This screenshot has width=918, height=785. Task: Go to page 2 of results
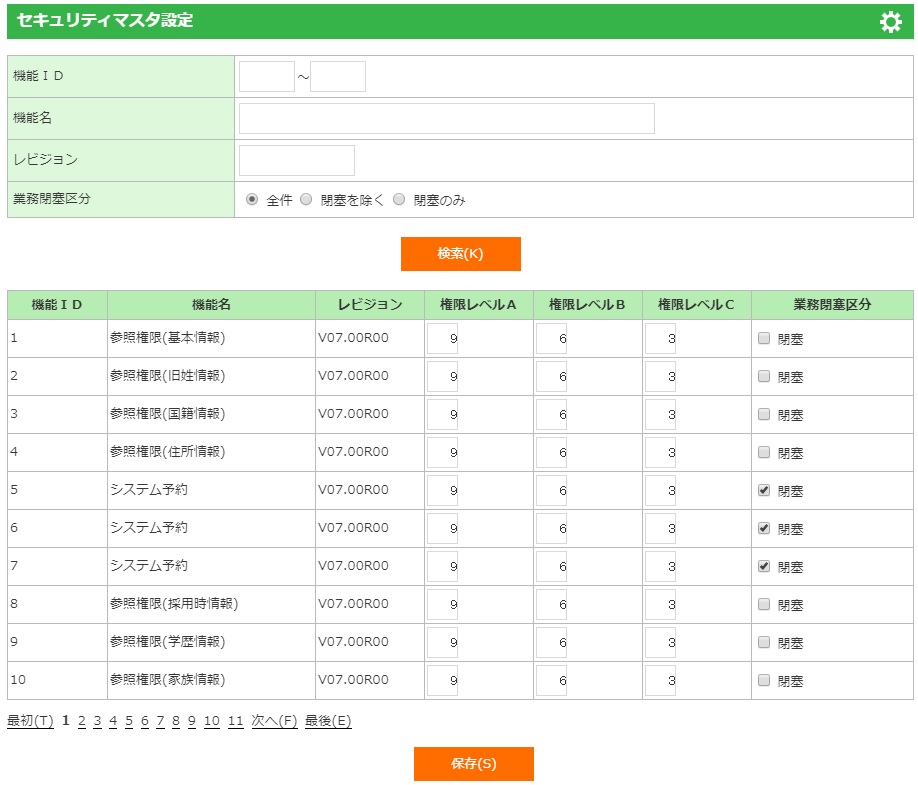point(82,721)
